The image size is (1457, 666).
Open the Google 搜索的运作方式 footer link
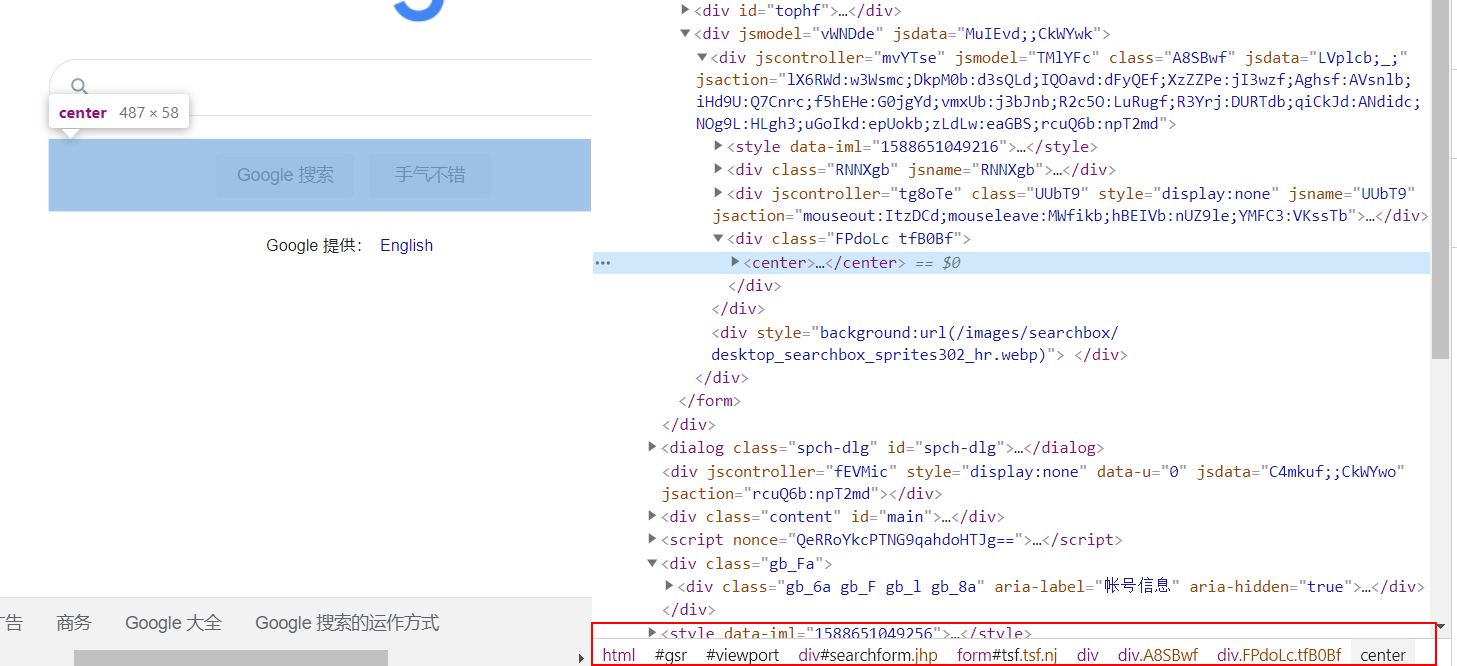347,623
